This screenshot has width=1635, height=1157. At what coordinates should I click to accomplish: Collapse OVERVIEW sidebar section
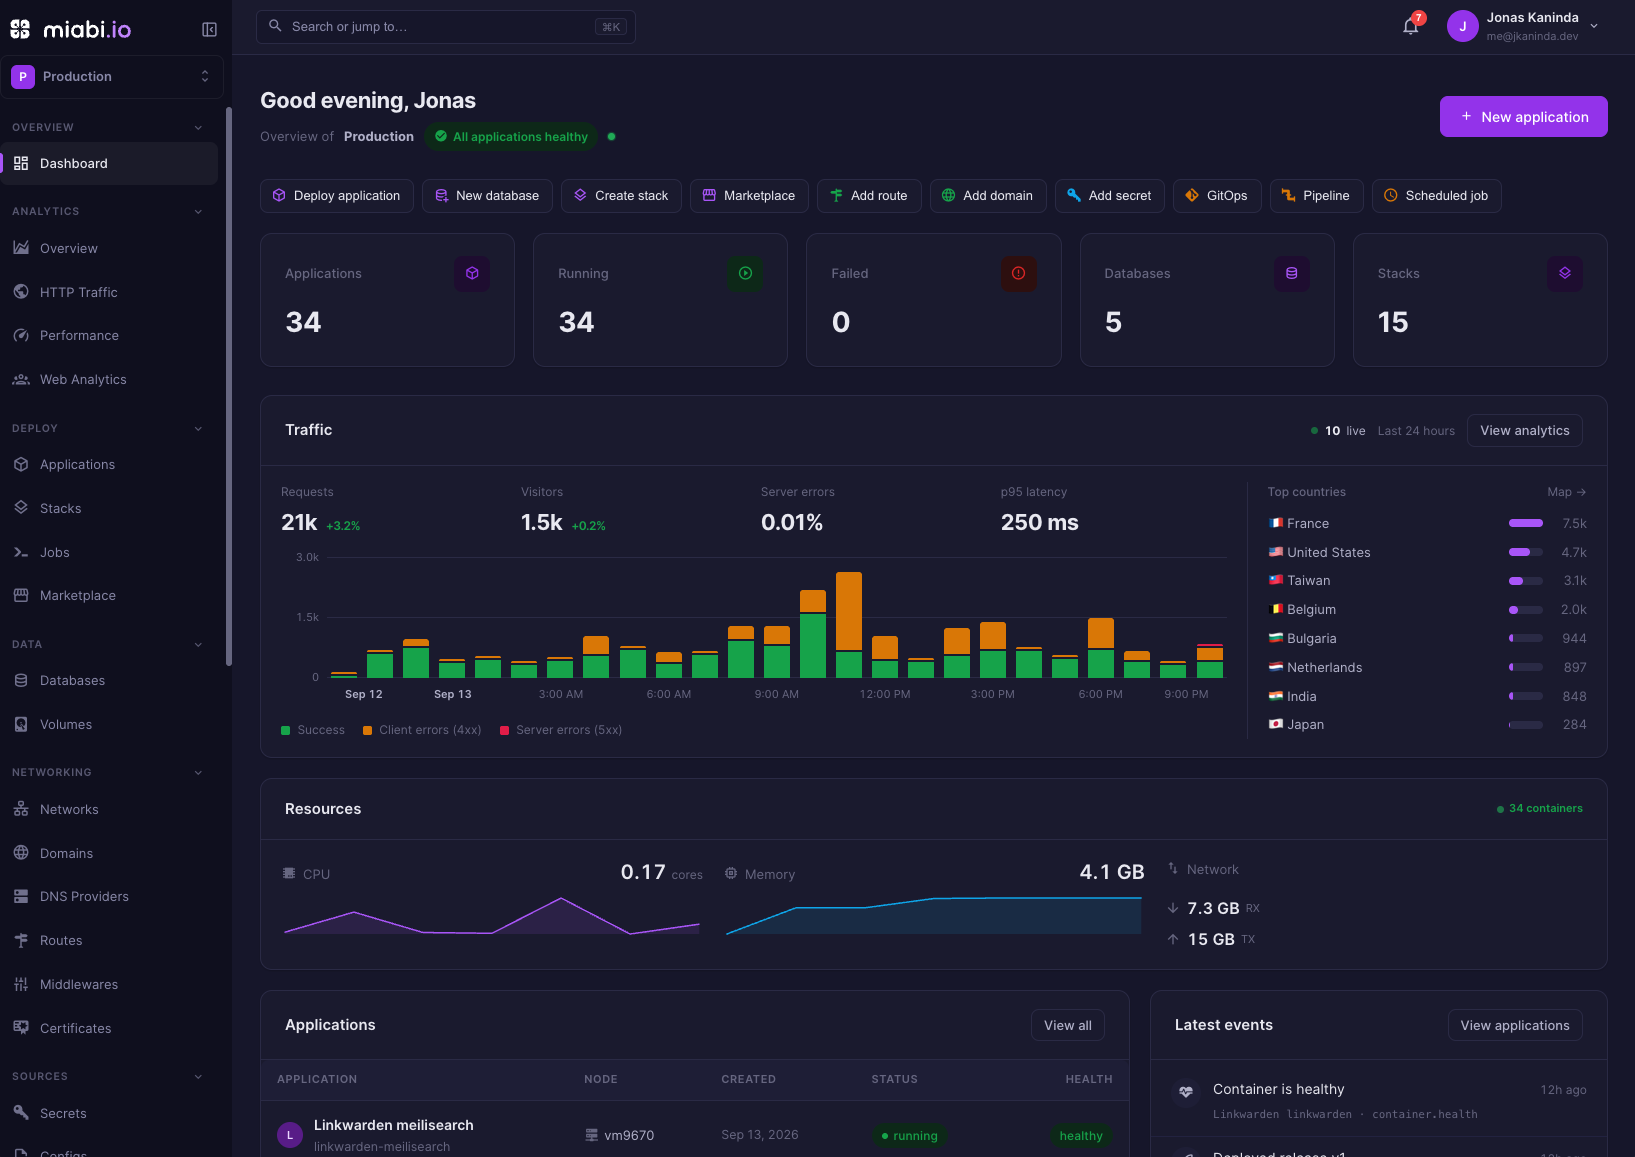[x=198, y=128]
